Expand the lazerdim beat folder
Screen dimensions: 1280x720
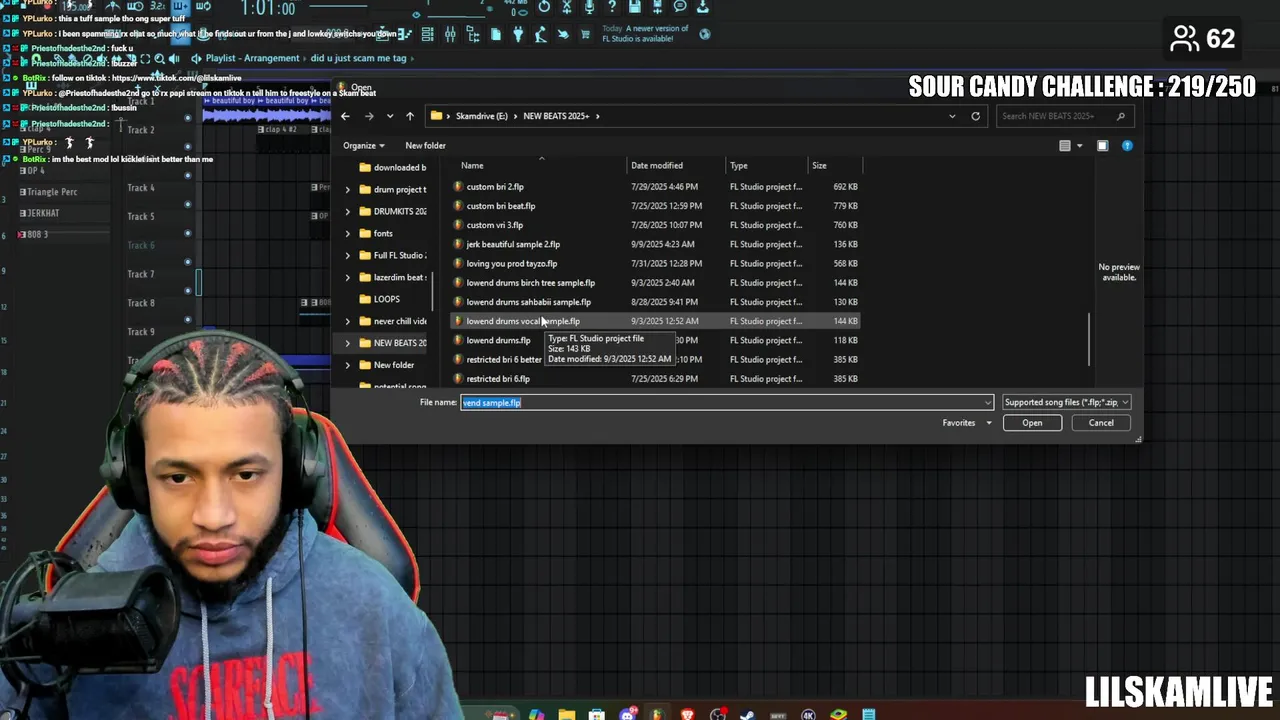pos(348,278)
